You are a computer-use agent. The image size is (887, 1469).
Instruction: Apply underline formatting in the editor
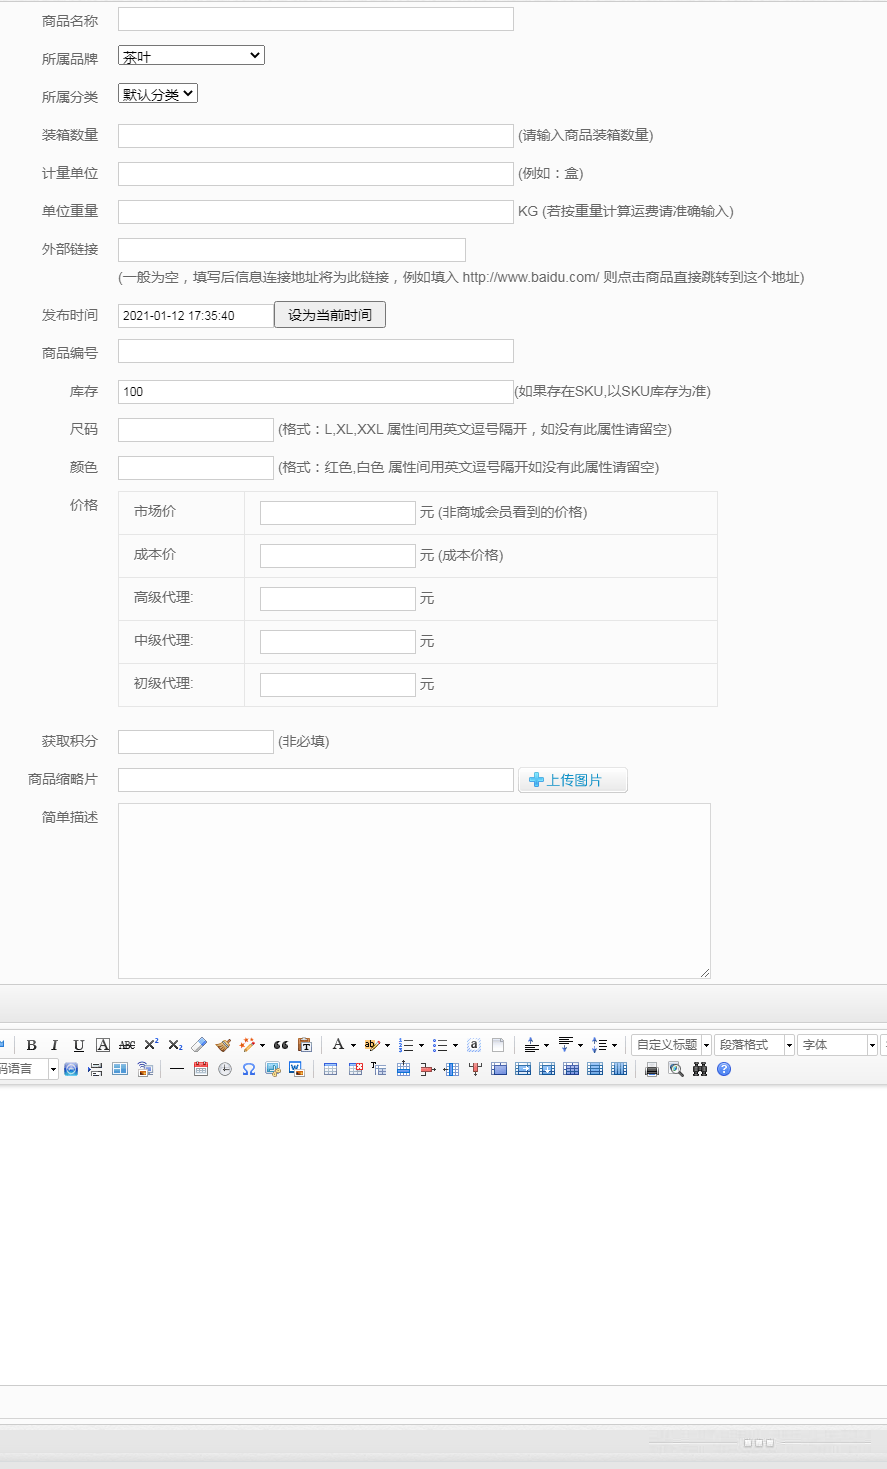(x=78, y=1045)
